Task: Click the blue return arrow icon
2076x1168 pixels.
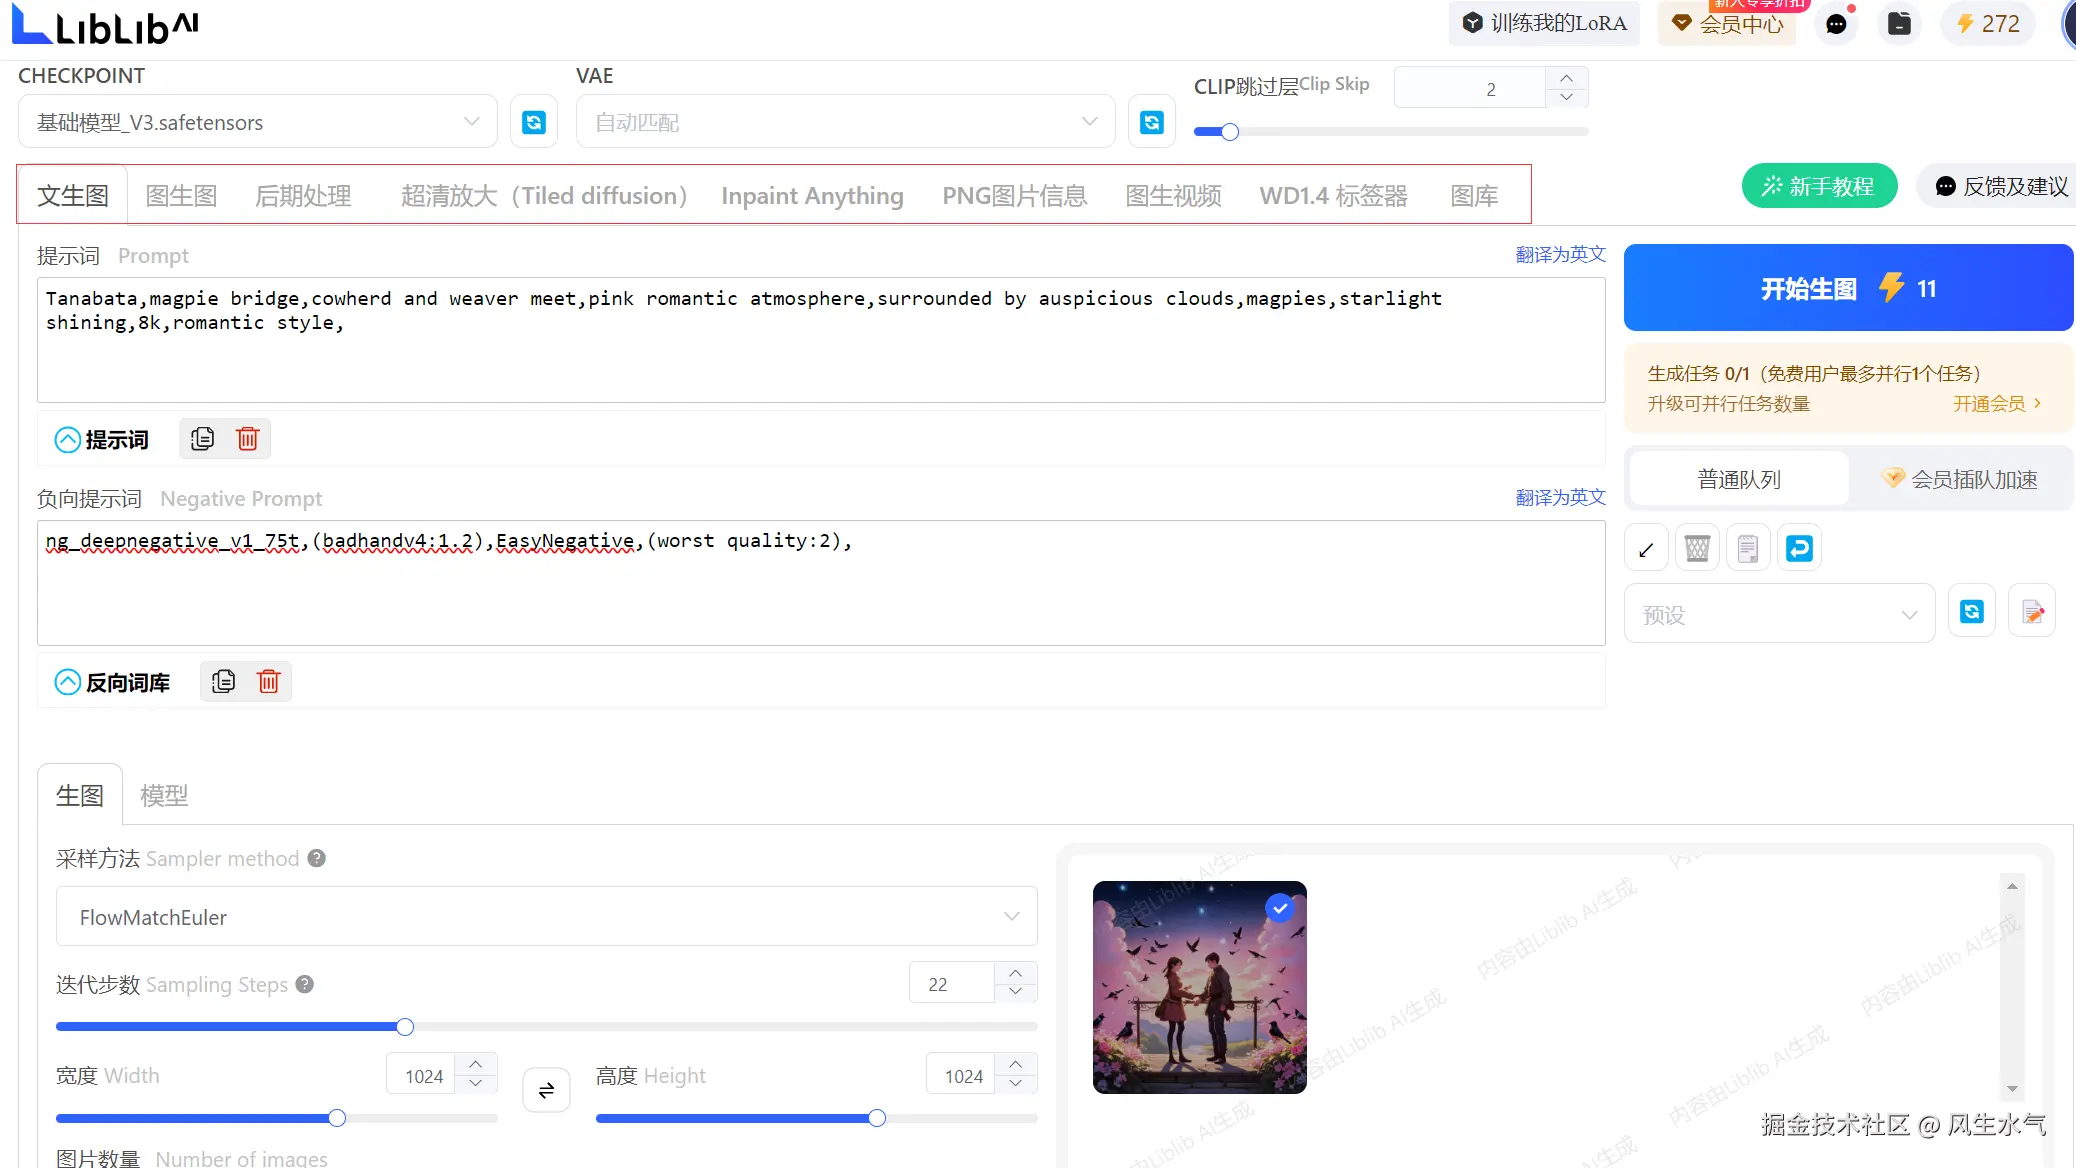Action: [1799, 548]
